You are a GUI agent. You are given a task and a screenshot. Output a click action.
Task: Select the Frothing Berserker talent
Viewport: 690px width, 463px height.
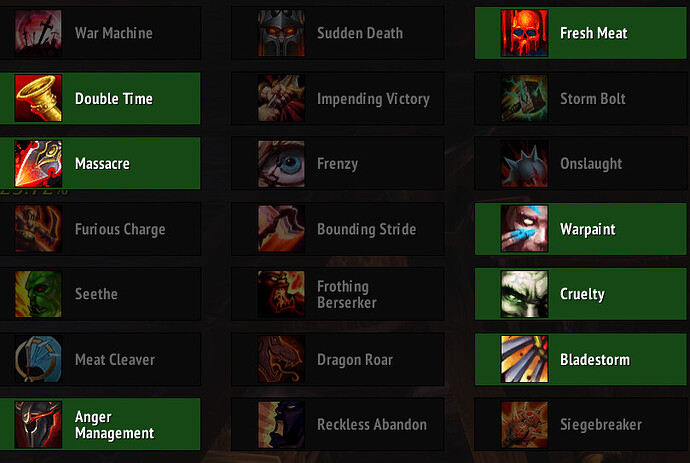coord(338,294)
